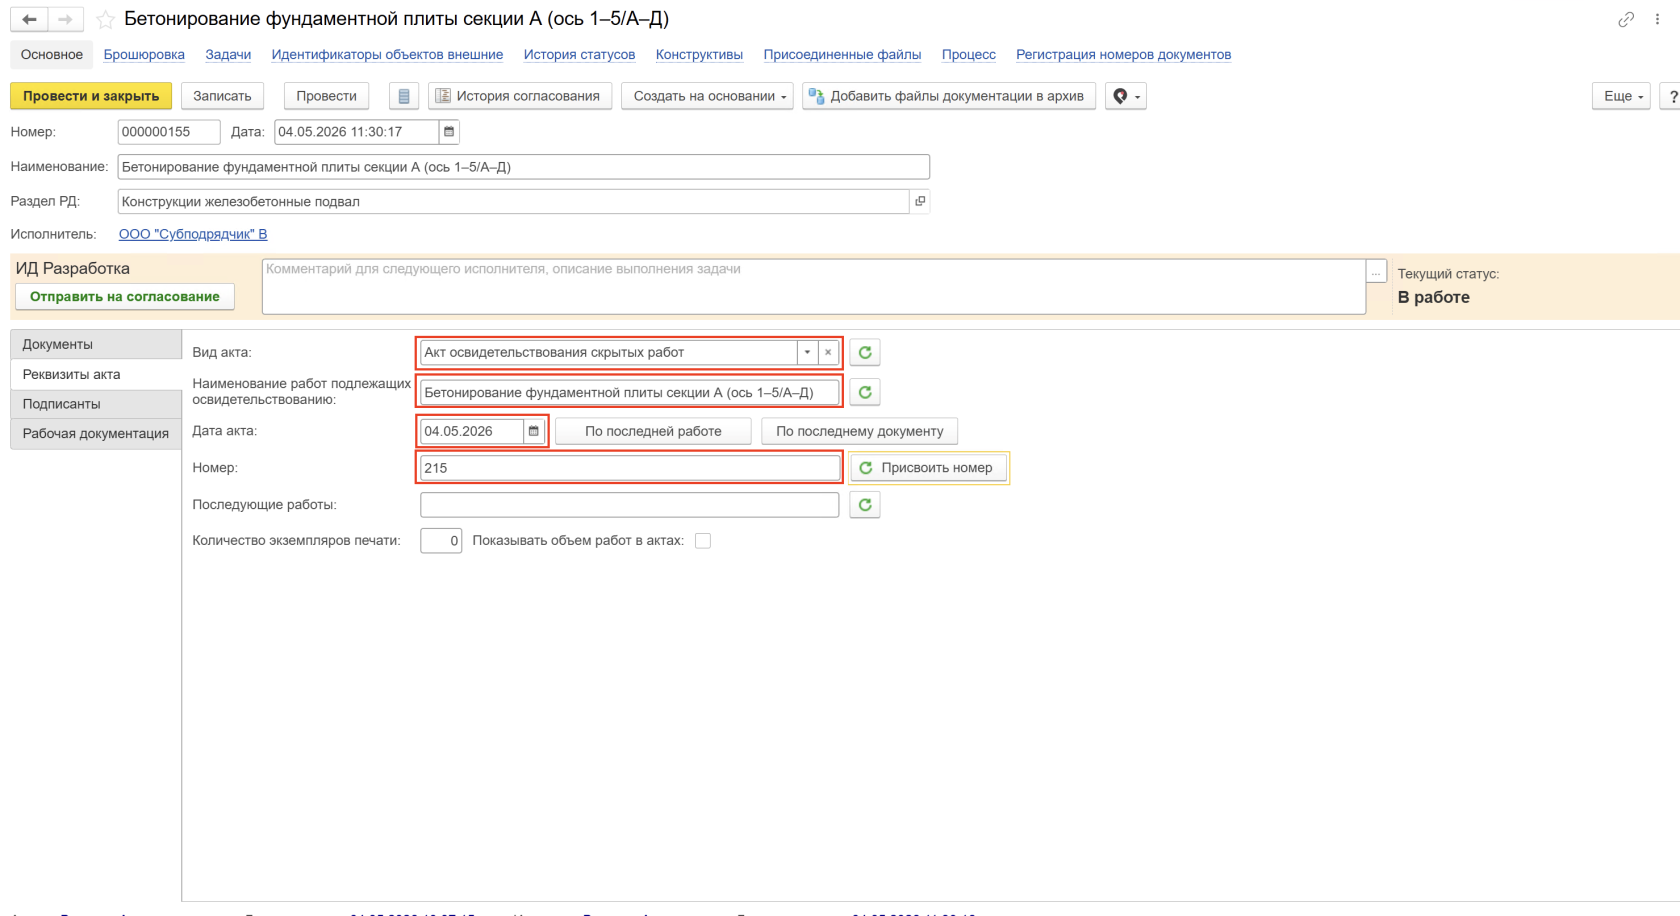Open the История статусов tab
Image resolution: width=1680 pixels, height=916 pixels.
point(579,55)
